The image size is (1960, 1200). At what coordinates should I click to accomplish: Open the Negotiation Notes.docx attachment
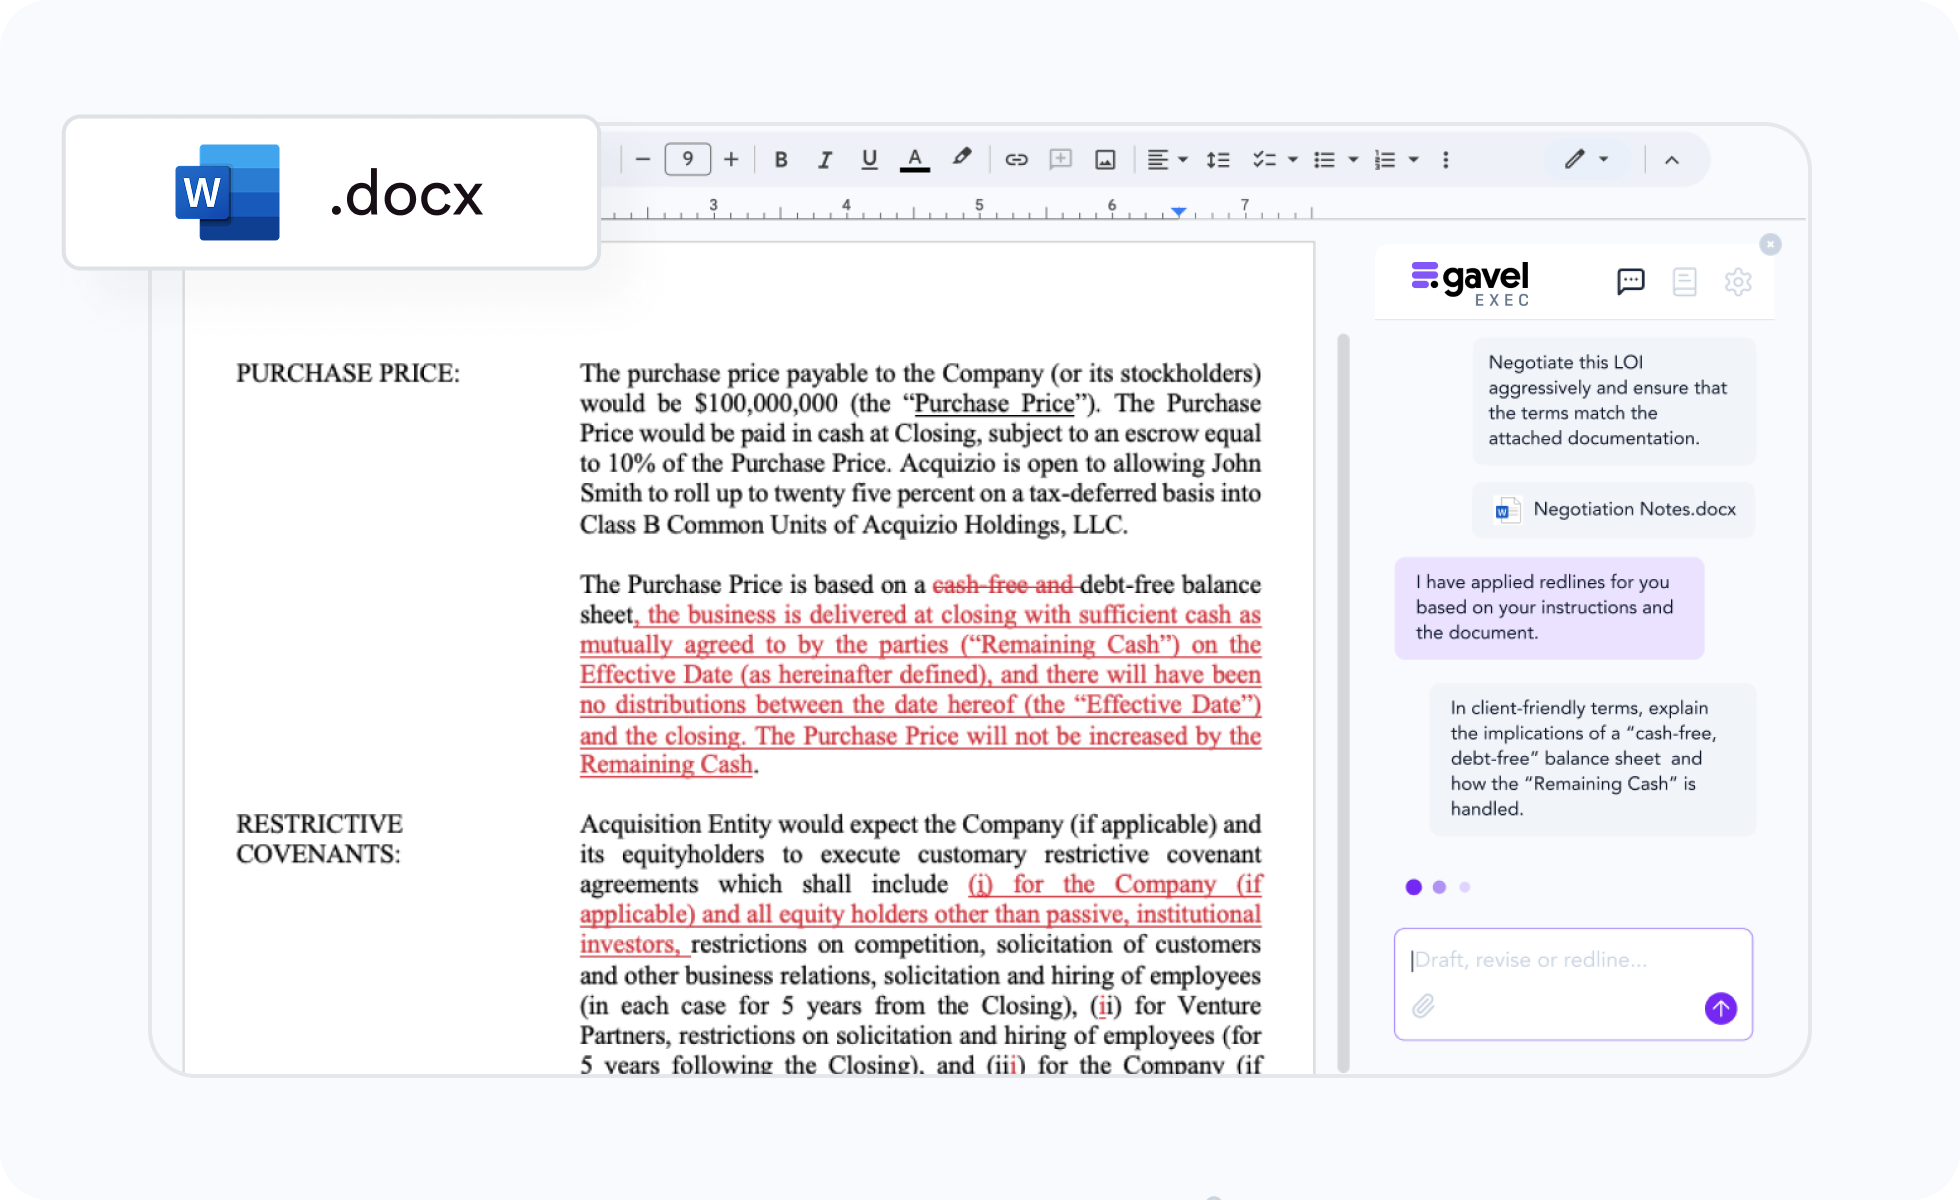(1614, 510)
